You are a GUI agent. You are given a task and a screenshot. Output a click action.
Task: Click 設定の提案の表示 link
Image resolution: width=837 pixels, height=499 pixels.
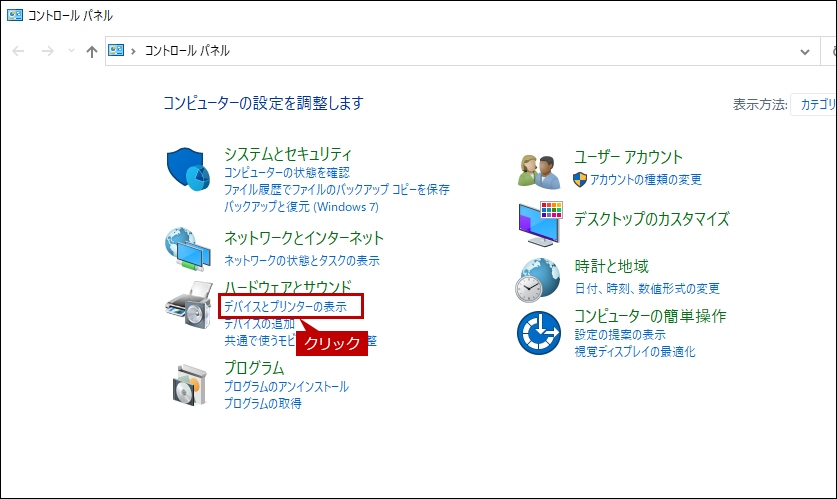coord(620,335)
